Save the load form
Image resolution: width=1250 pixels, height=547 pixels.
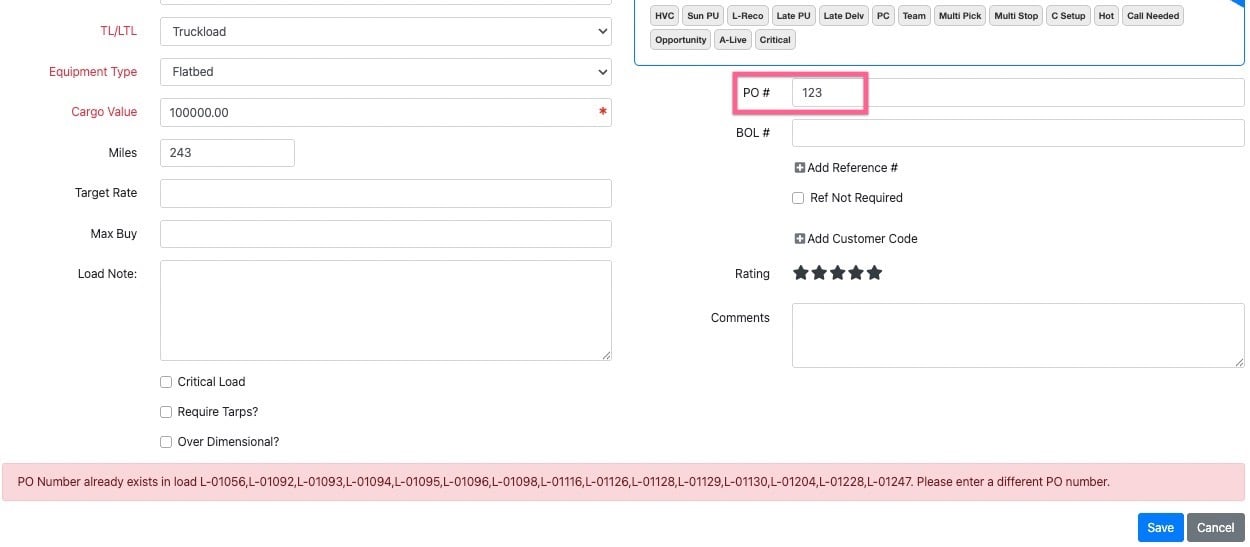coord(1160,528)
